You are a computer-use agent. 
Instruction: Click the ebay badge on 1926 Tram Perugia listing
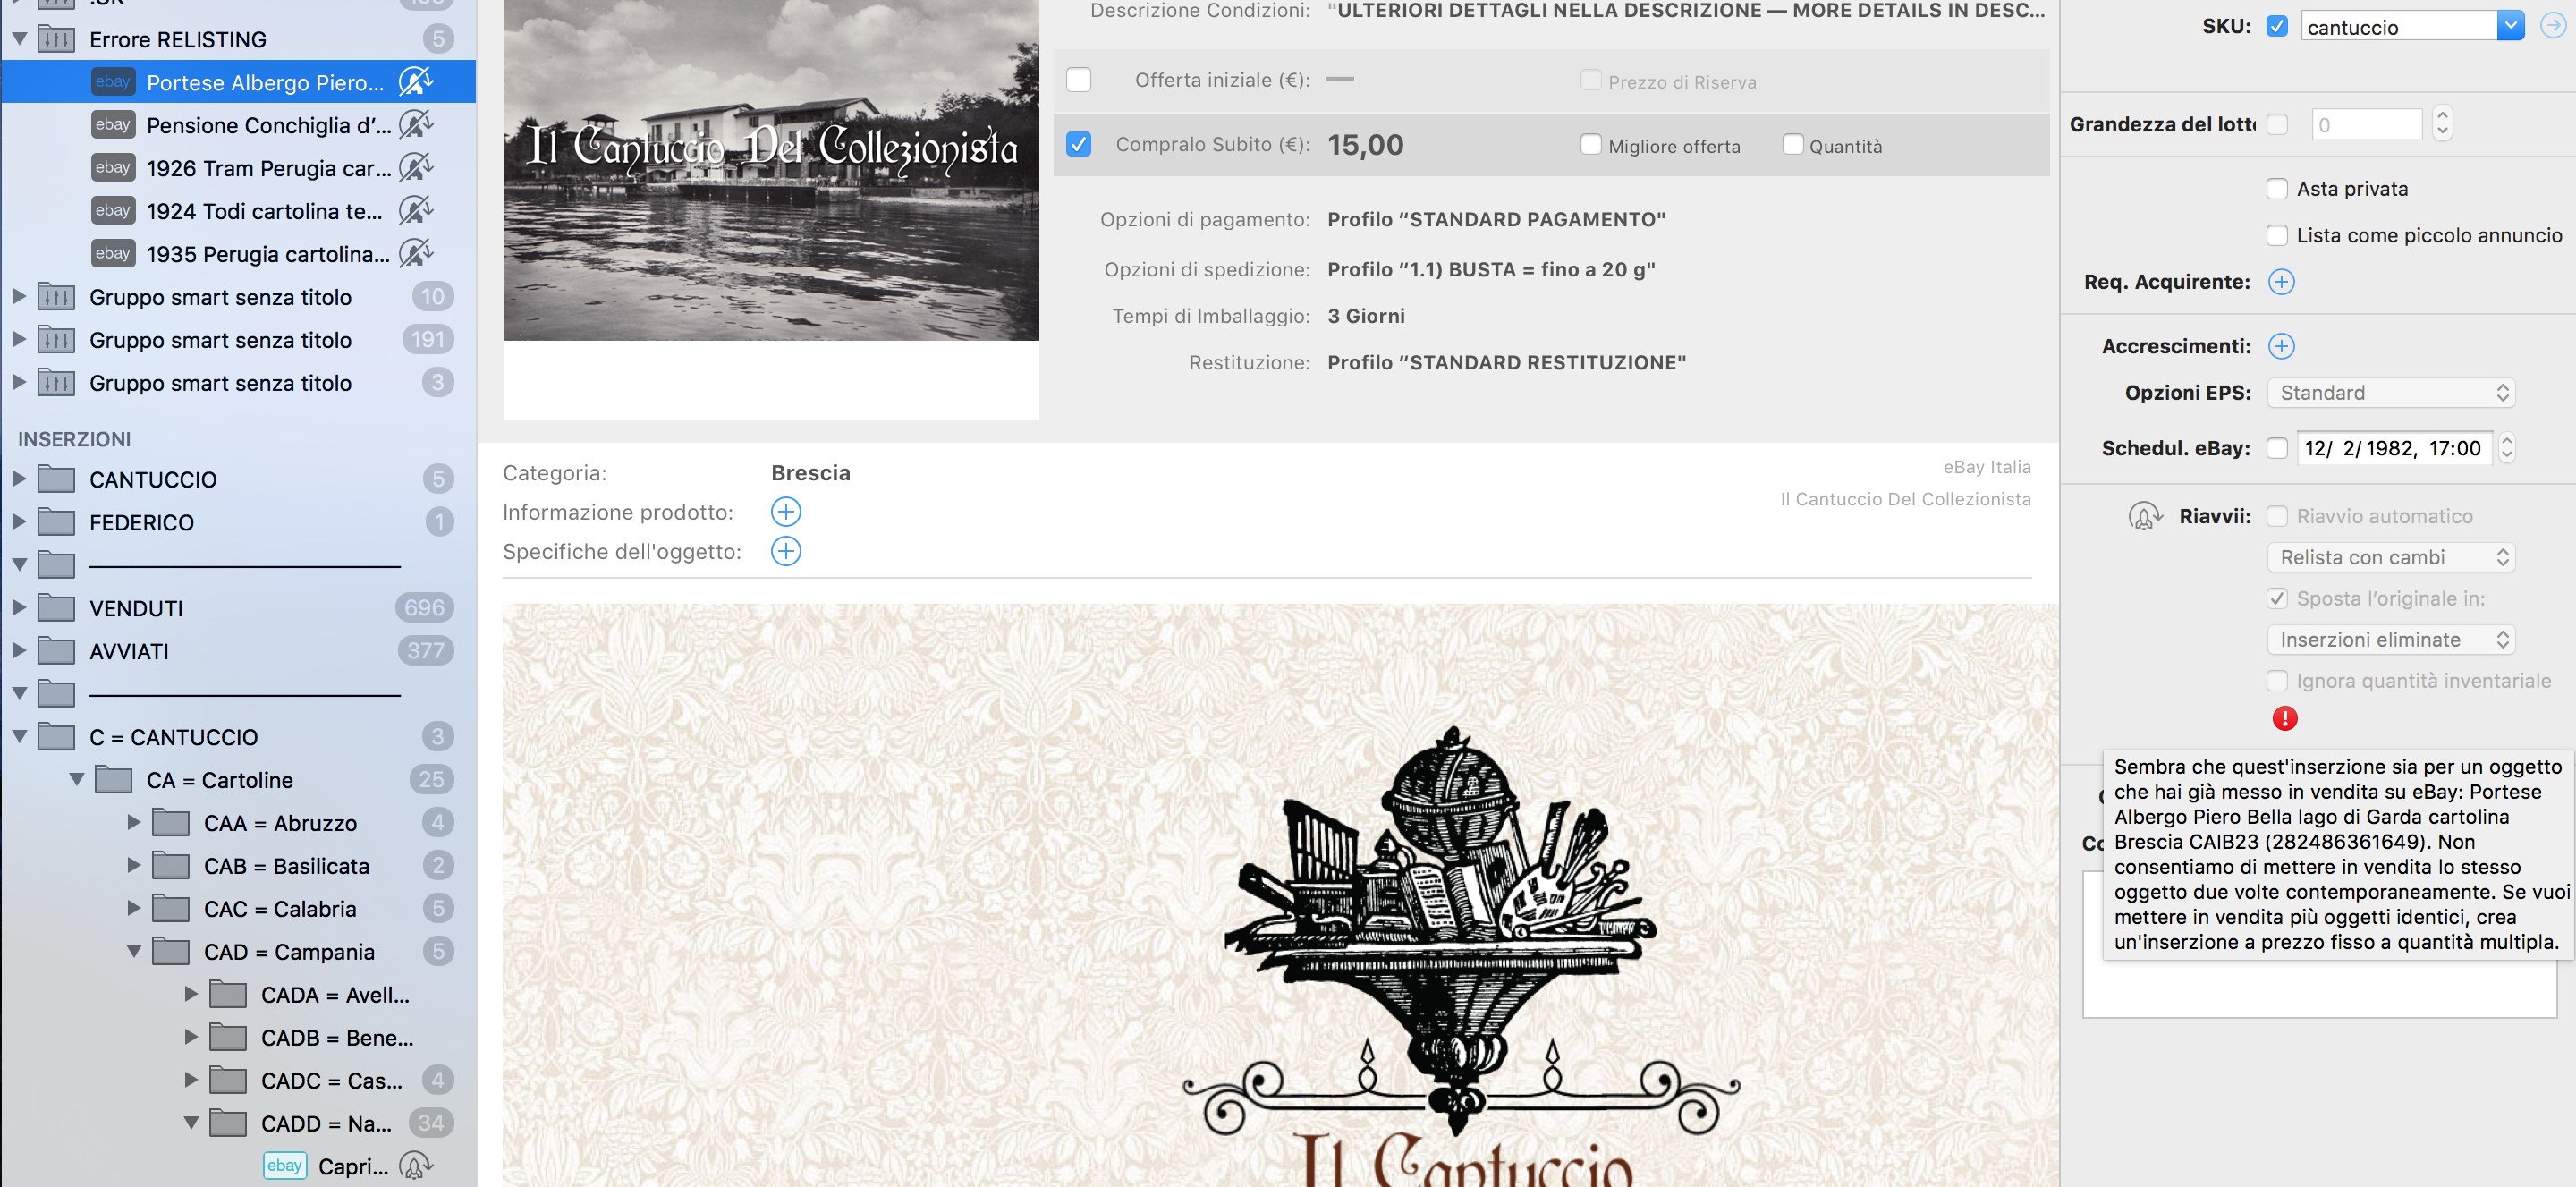click(x=112, y=168)
